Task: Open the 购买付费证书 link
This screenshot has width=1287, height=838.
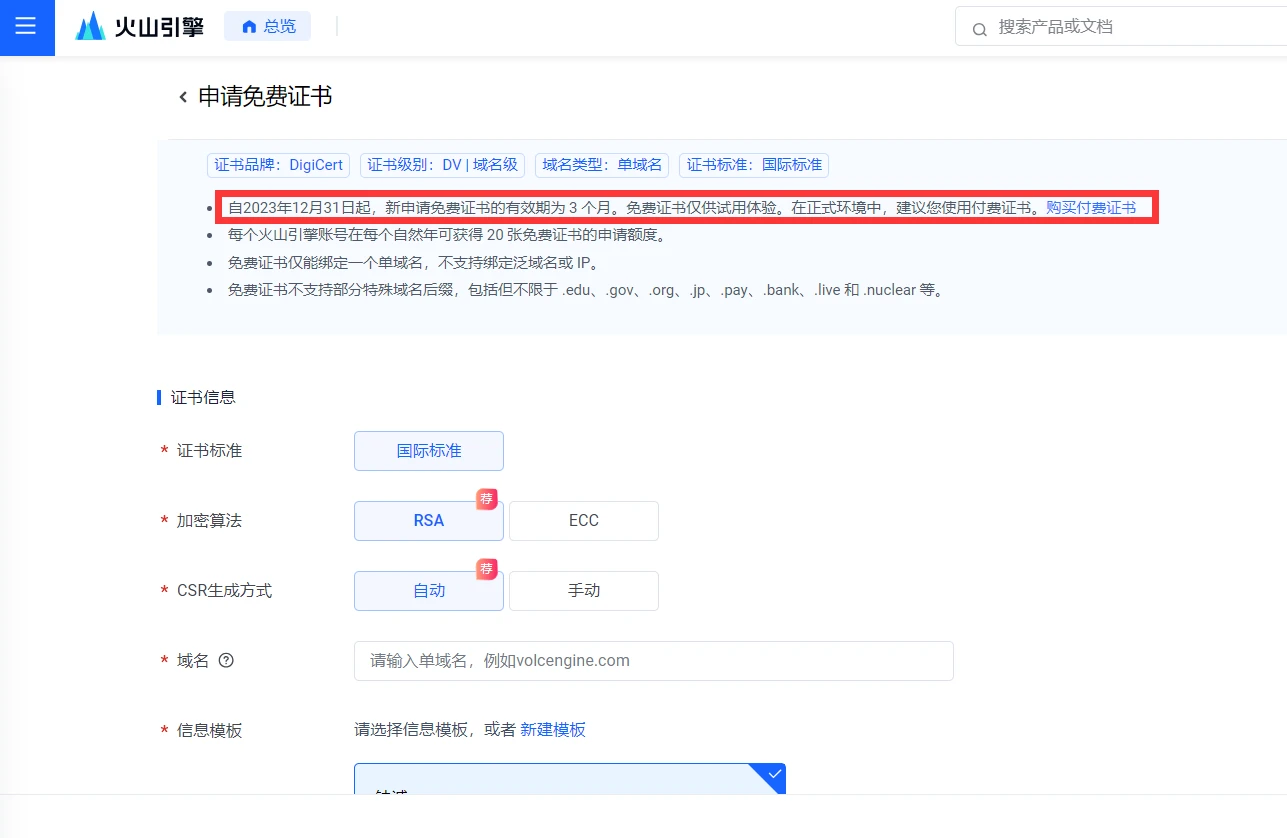Action: [1090, 208]
